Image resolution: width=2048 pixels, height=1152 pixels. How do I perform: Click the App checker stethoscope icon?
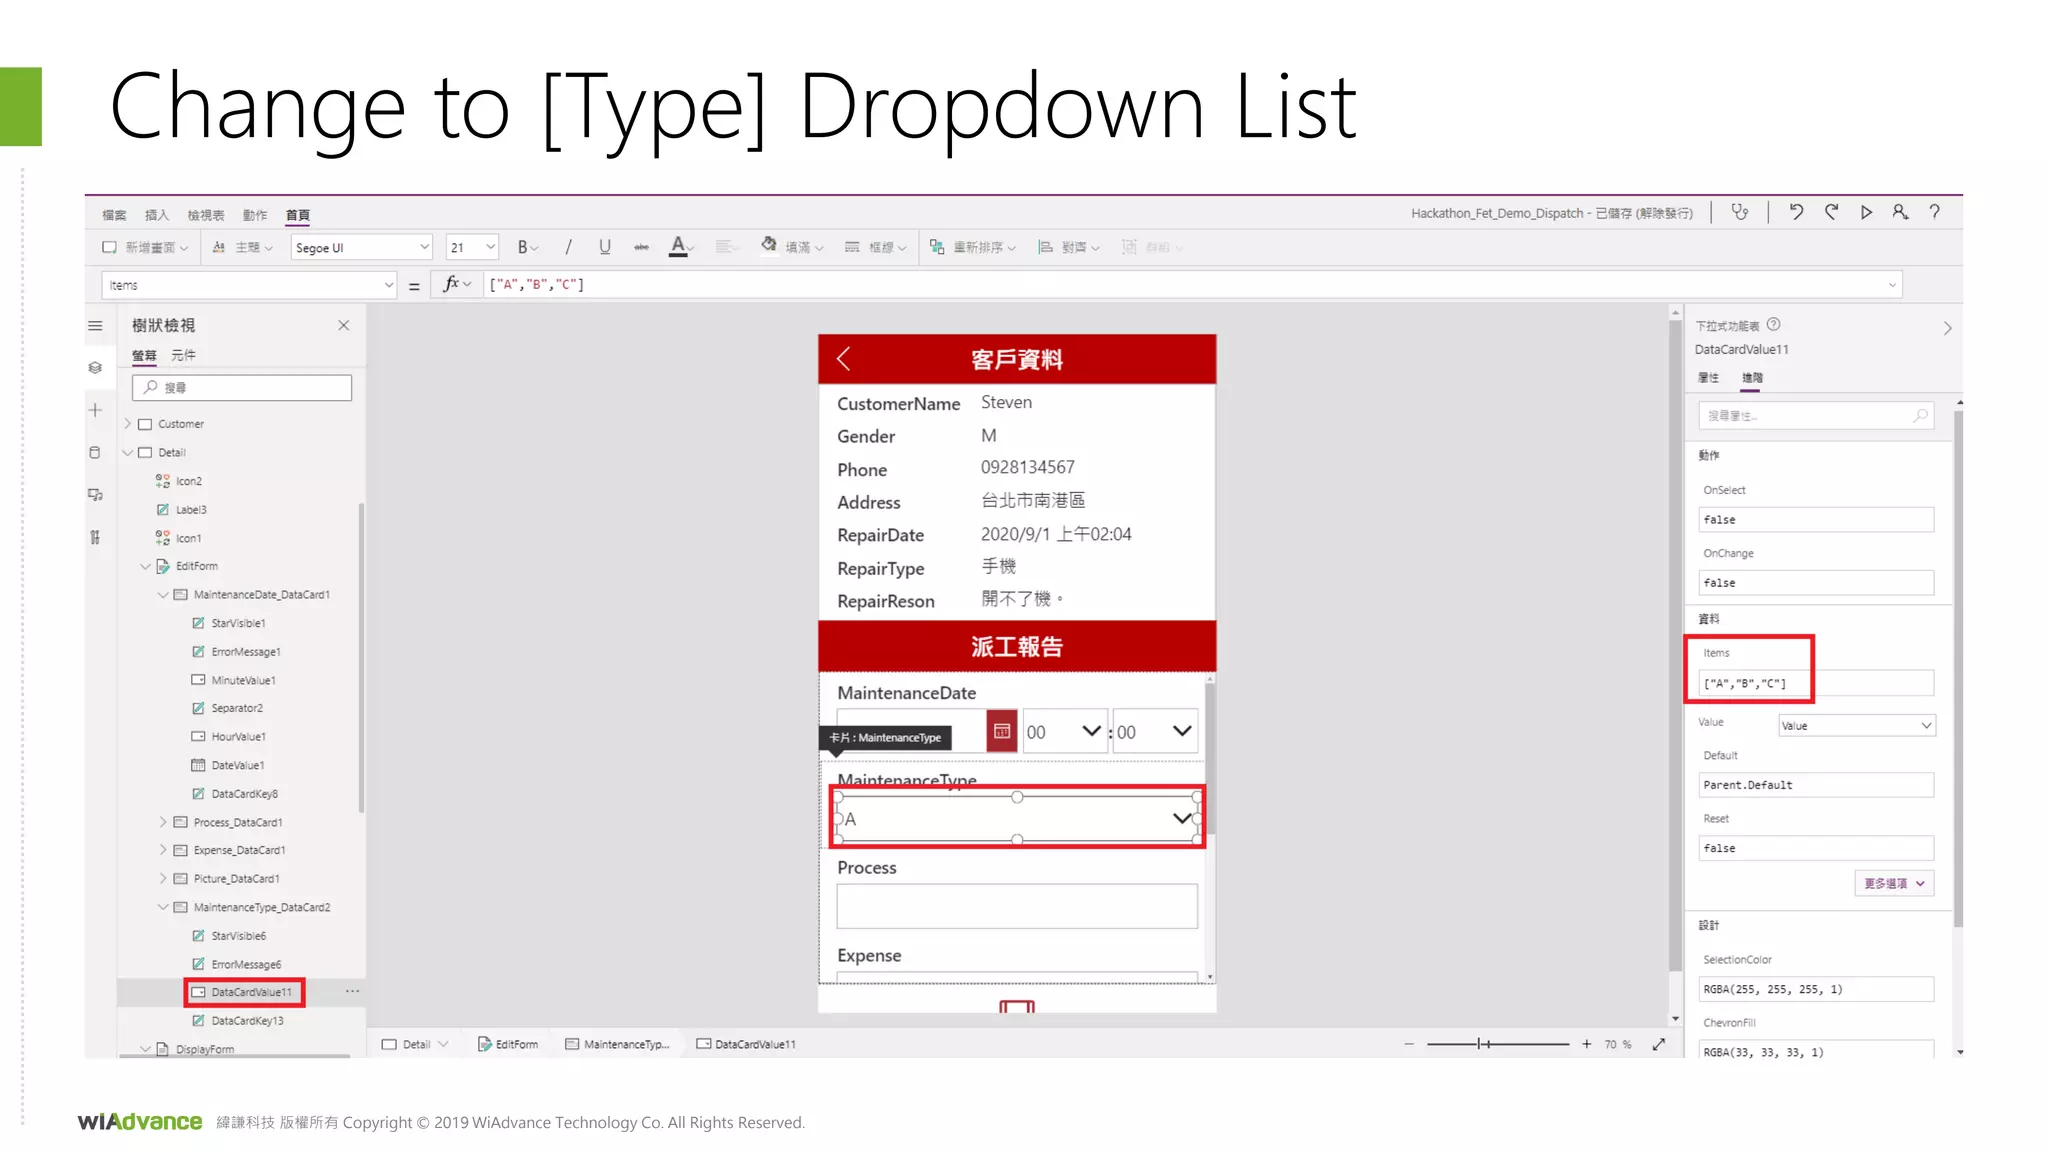(1740, 212)
